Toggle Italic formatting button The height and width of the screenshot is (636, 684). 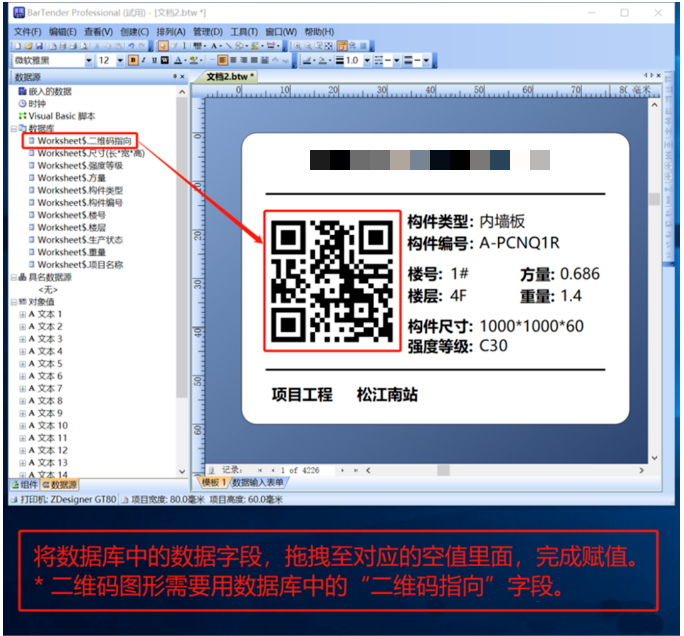click(x=144, y=60)
